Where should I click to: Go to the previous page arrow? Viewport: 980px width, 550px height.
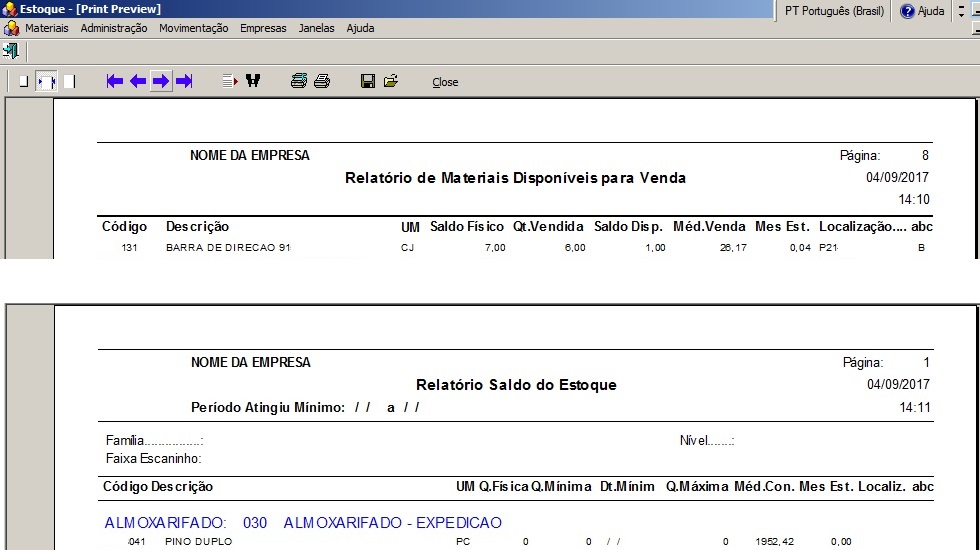pos(138,81)
